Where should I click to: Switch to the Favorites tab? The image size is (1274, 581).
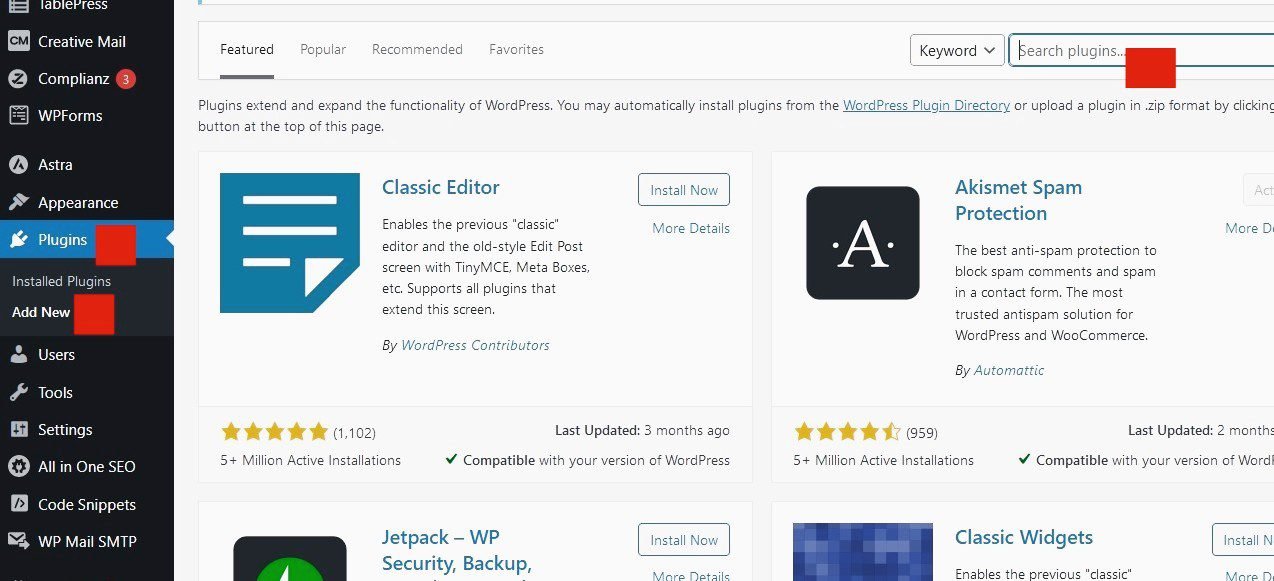[x=516, y=49]
